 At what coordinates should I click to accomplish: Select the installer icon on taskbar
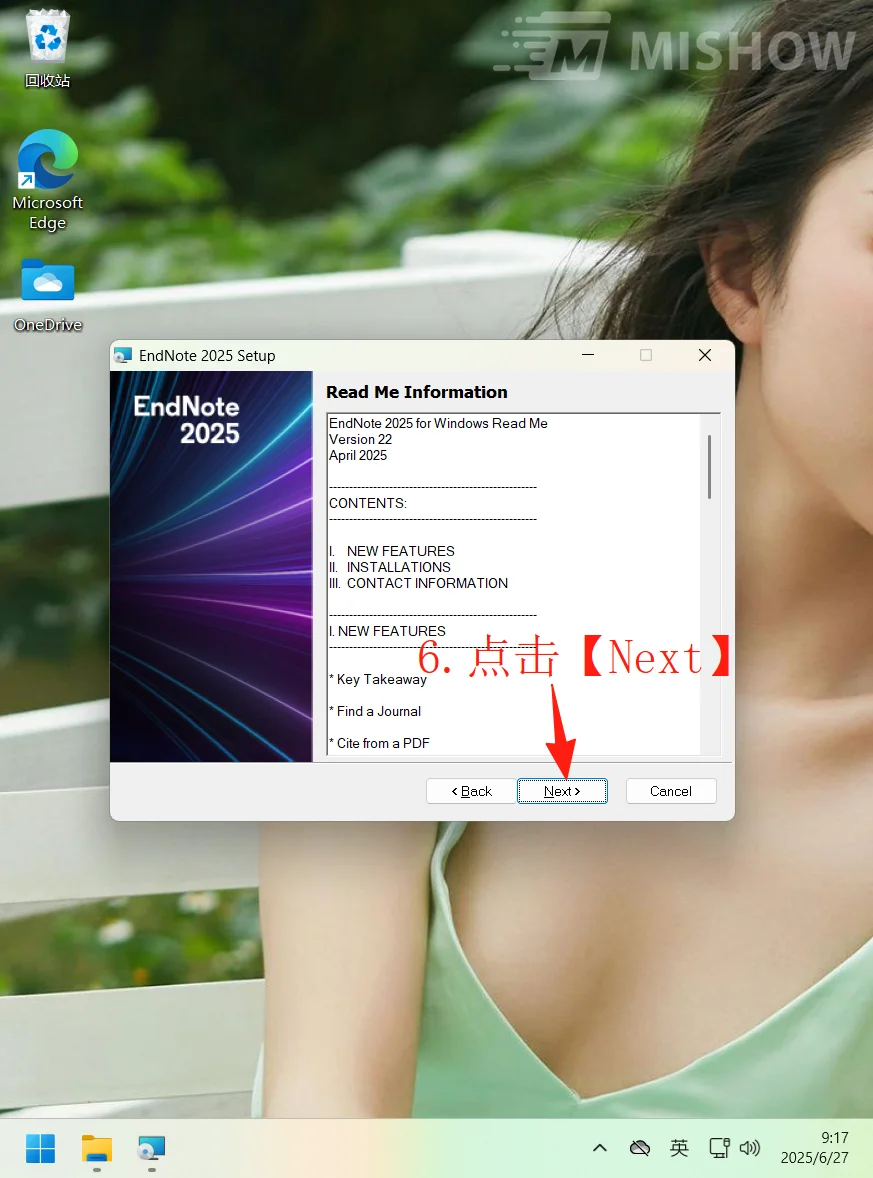(x=152, y=1148)
